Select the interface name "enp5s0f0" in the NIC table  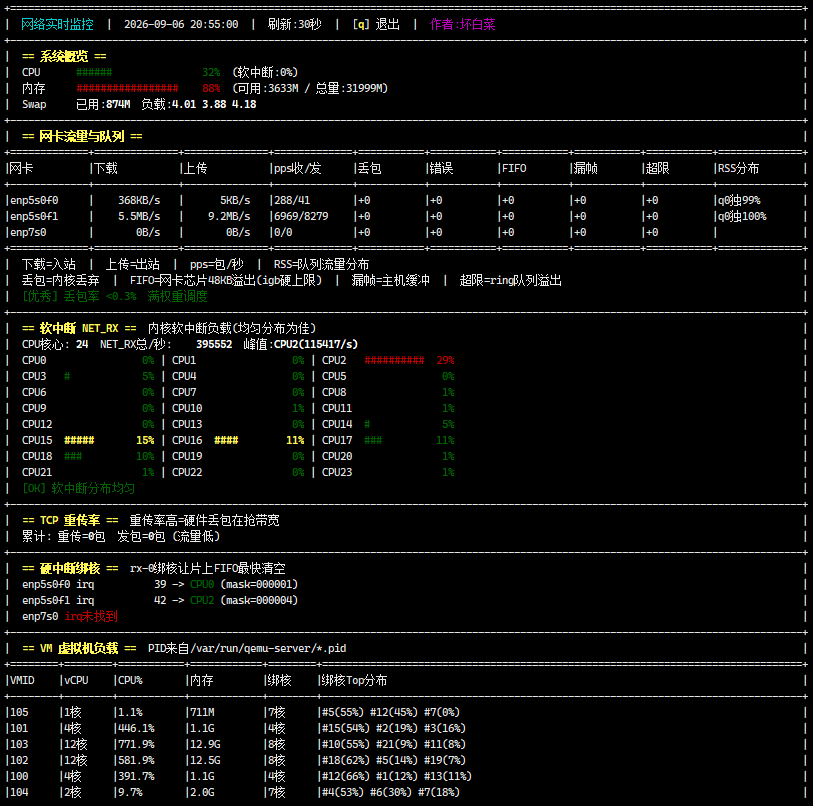(x=34, y=201)
